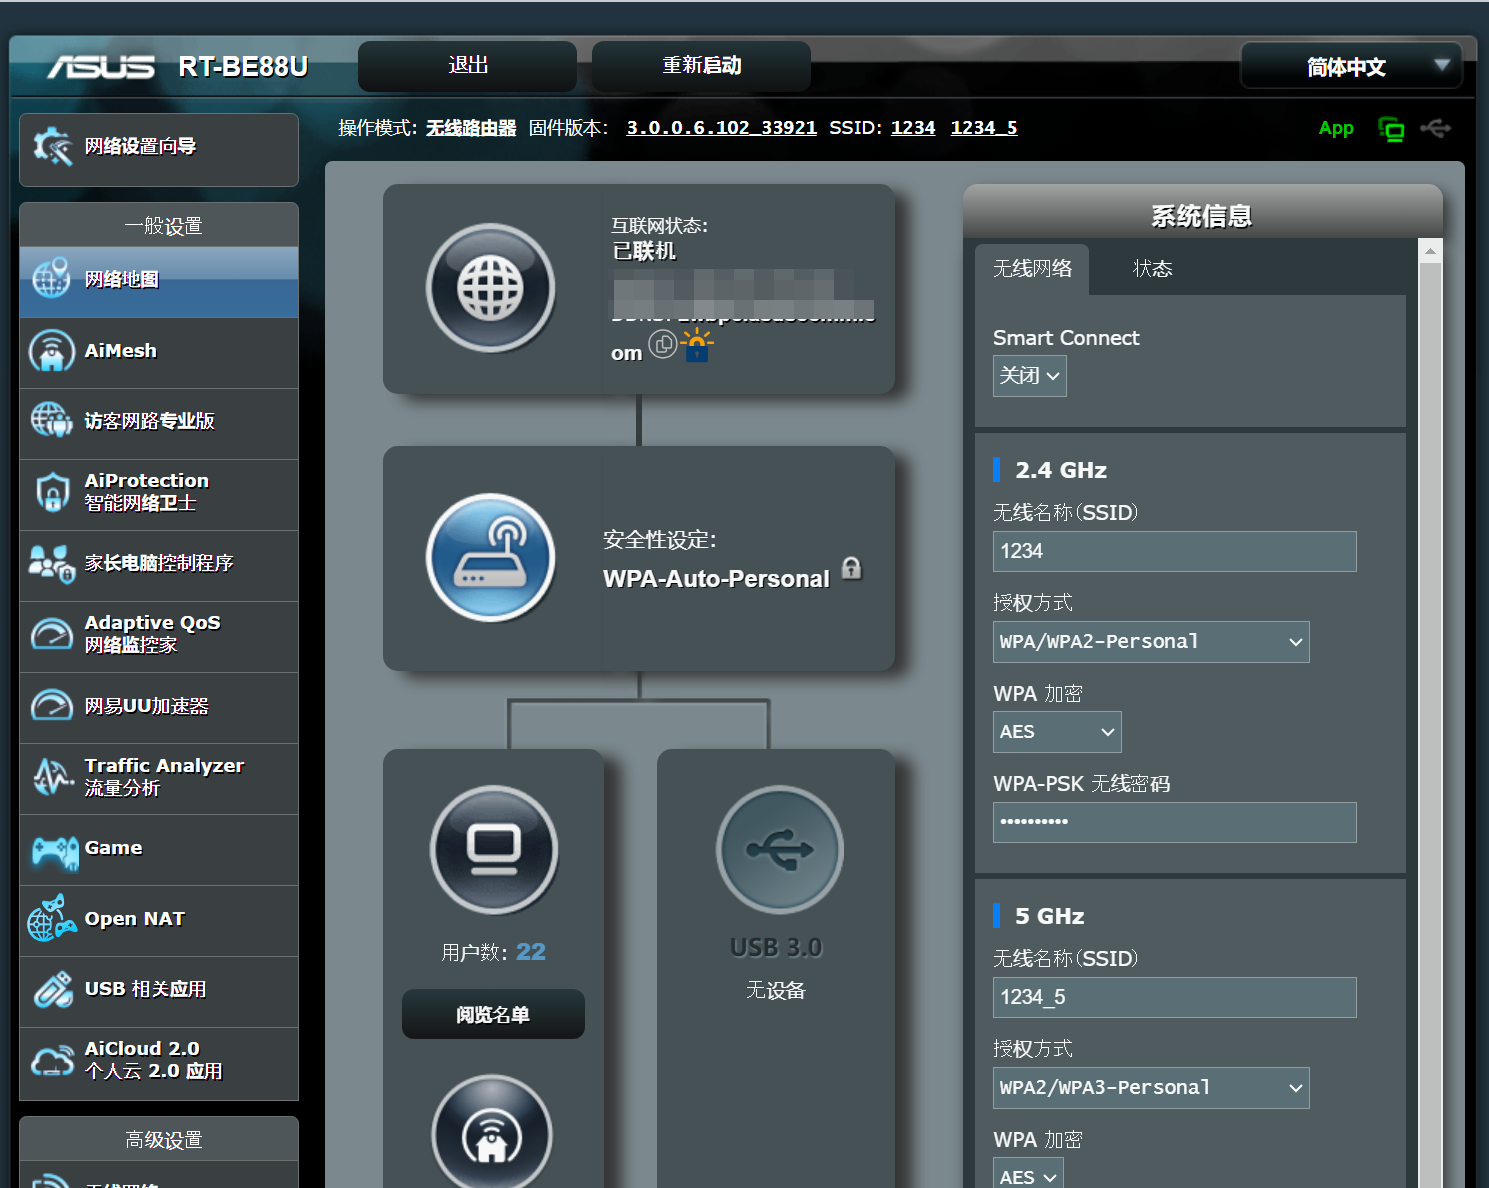Screen dimensions: 1489x1188
Task: Select AiMesh menu item
Action: coord(159,352)
